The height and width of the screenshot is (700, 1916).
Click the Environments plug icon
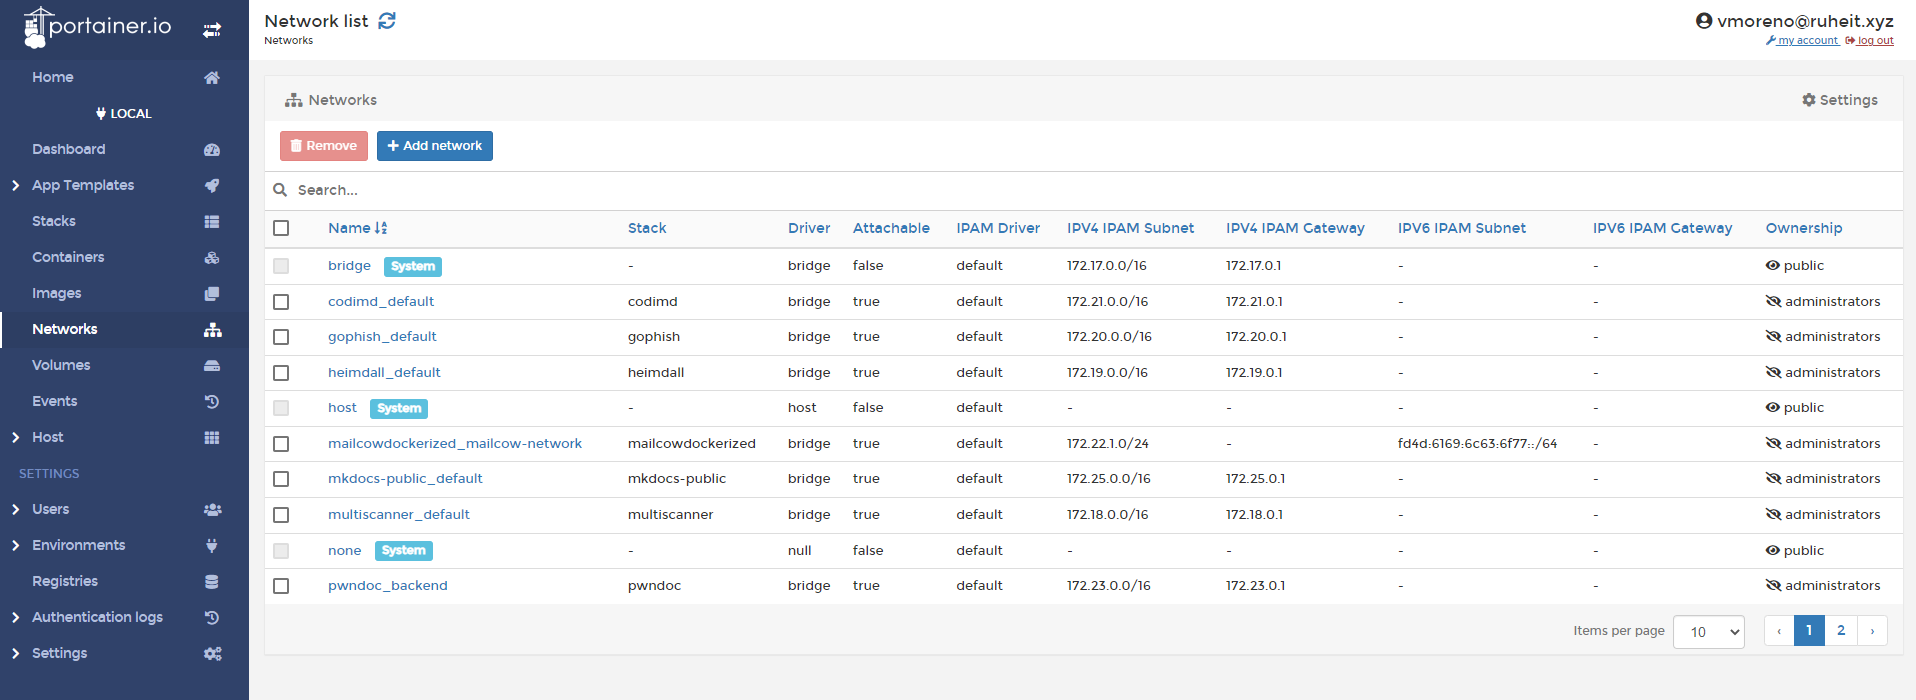click(x=212, y=546)
